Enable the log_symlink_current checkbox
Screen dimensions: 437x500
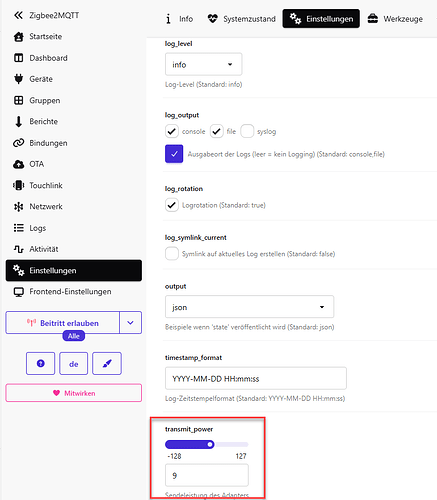pyautogui.click(x=172, y=254)
